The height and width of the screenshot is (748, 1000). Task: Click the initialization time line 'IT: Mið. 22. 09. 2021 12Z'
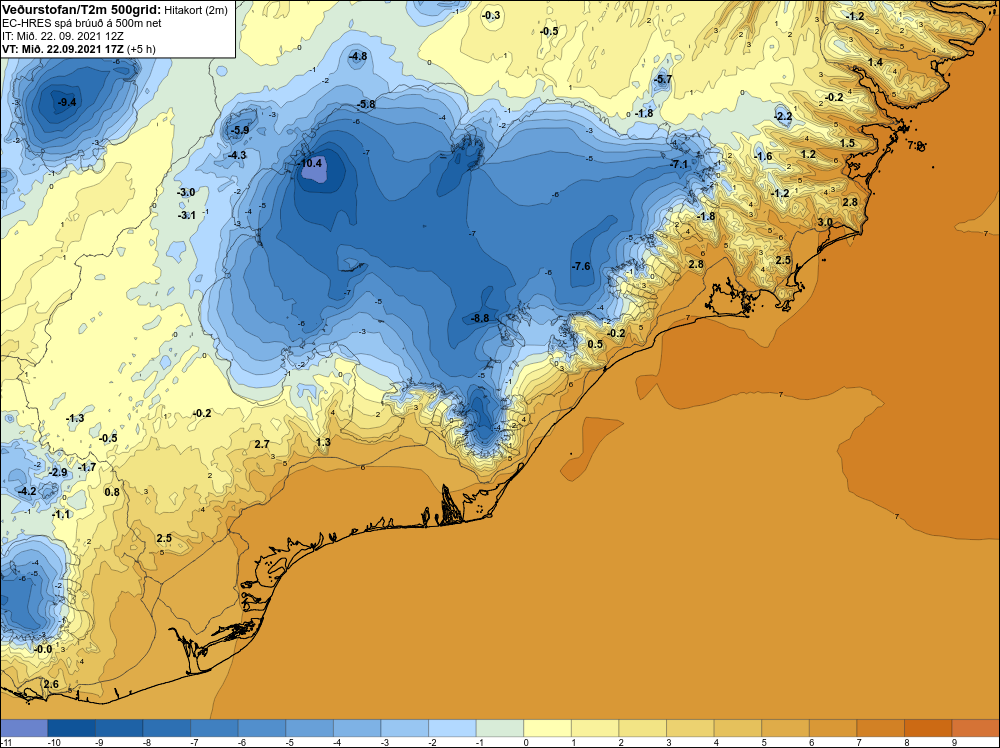point(62,36)
